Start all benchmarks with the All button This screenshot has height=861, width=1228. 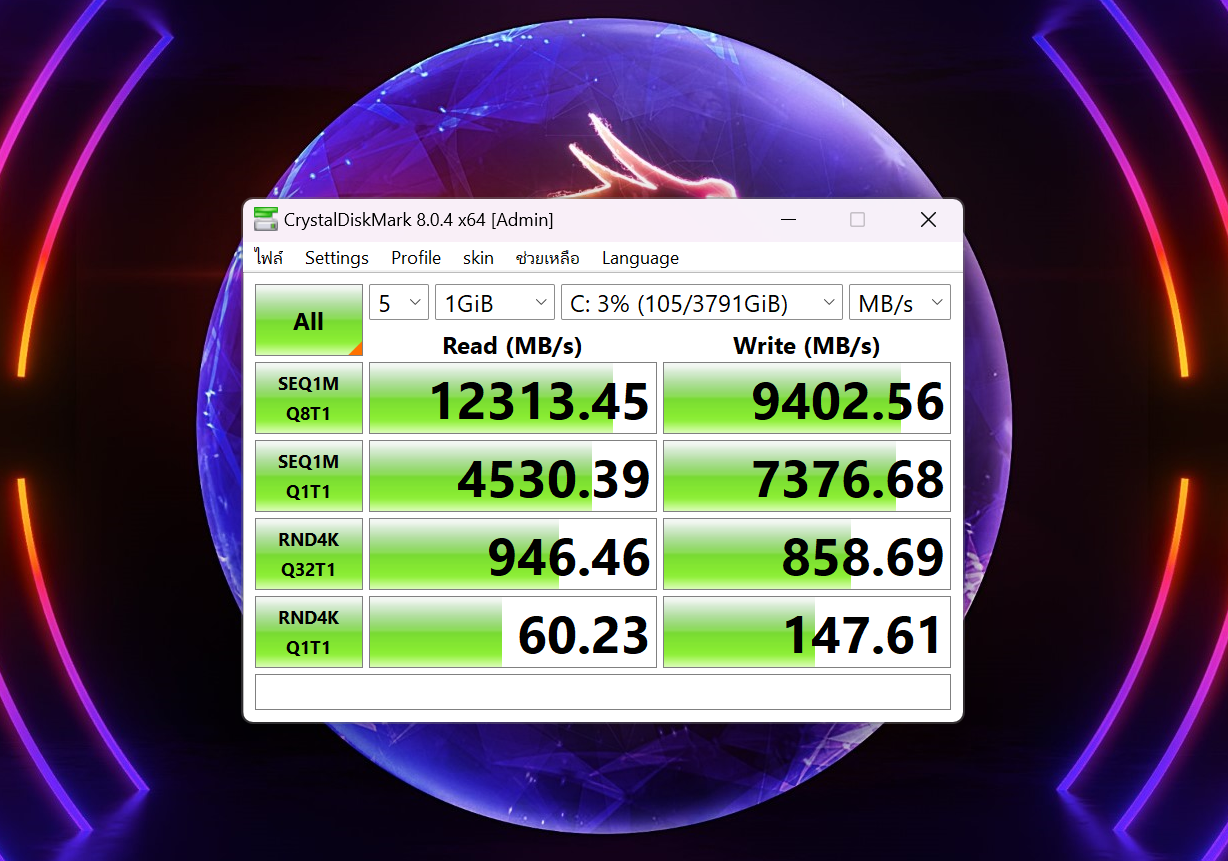coord(309,321)
